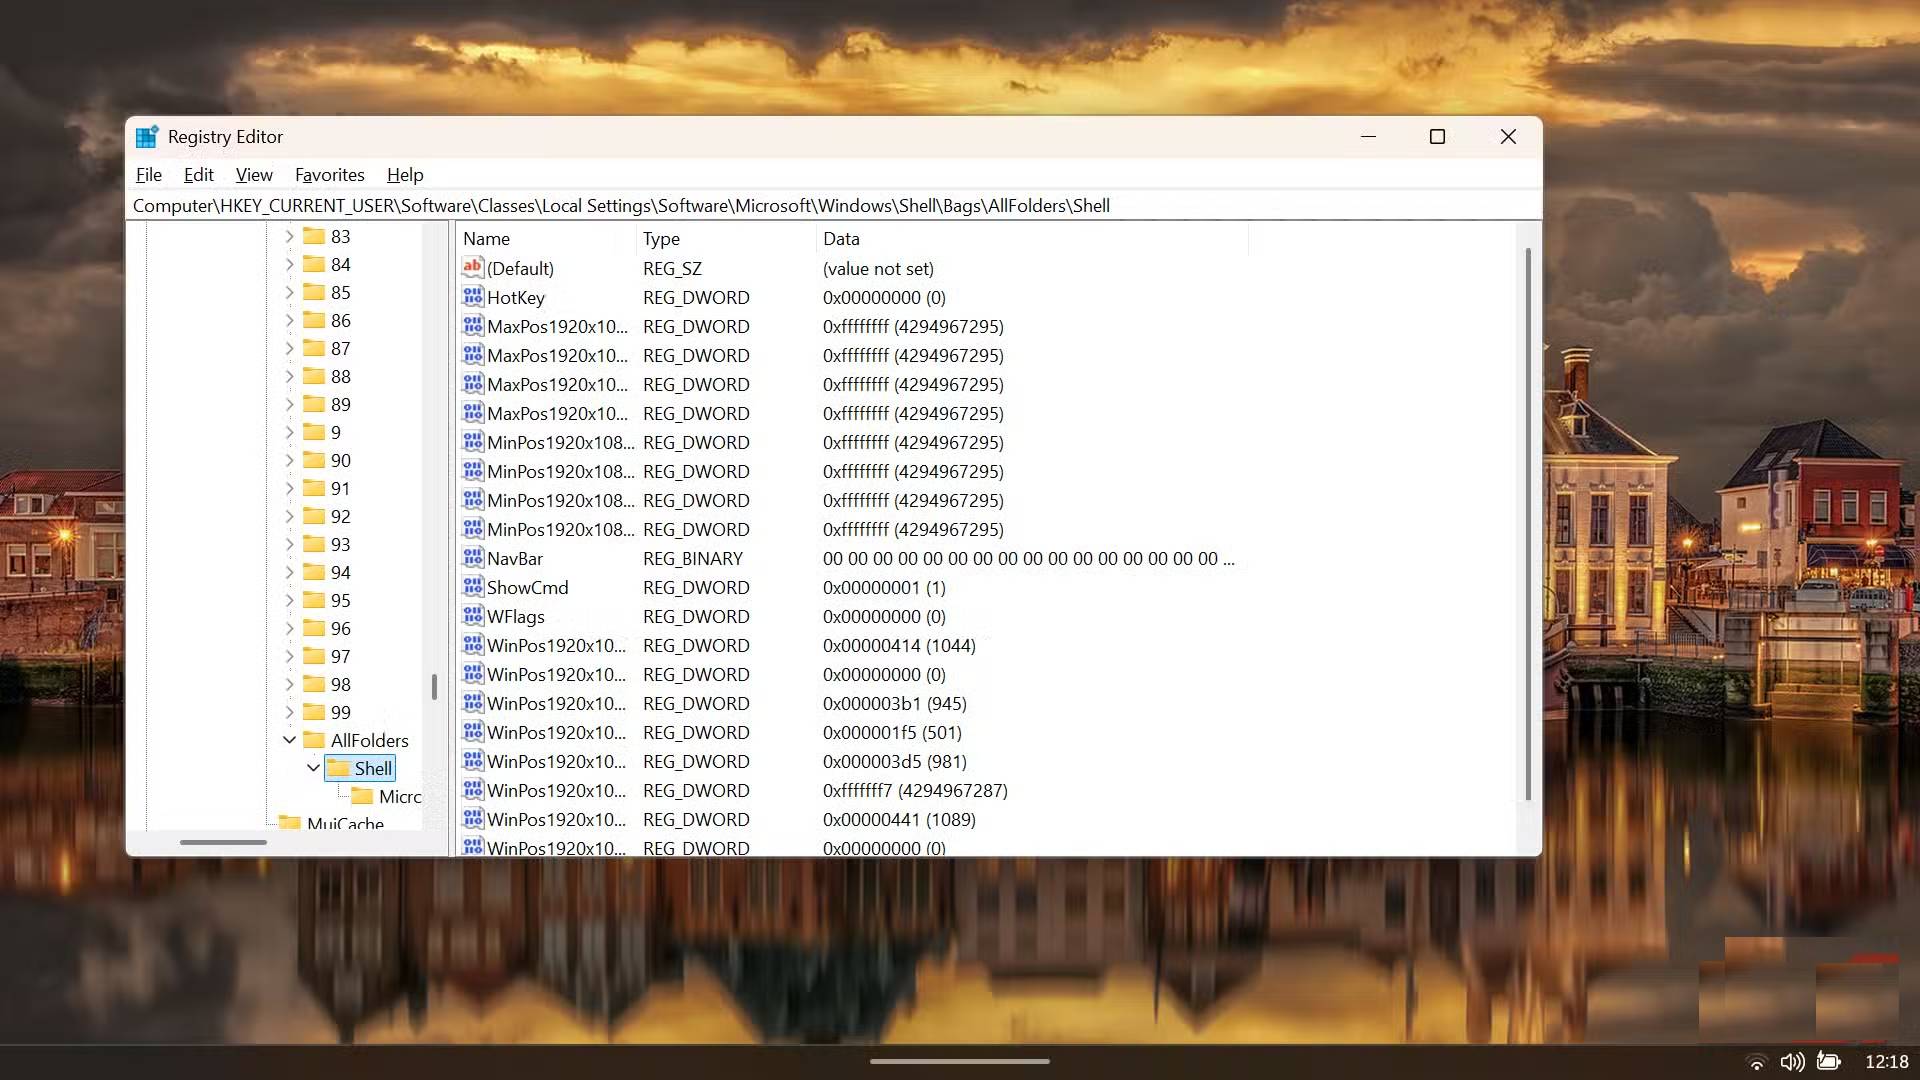Viewport: 1920px width, 1080px height.
Task: Collapse the Shell tree node
Action: (x=313, y=768)
